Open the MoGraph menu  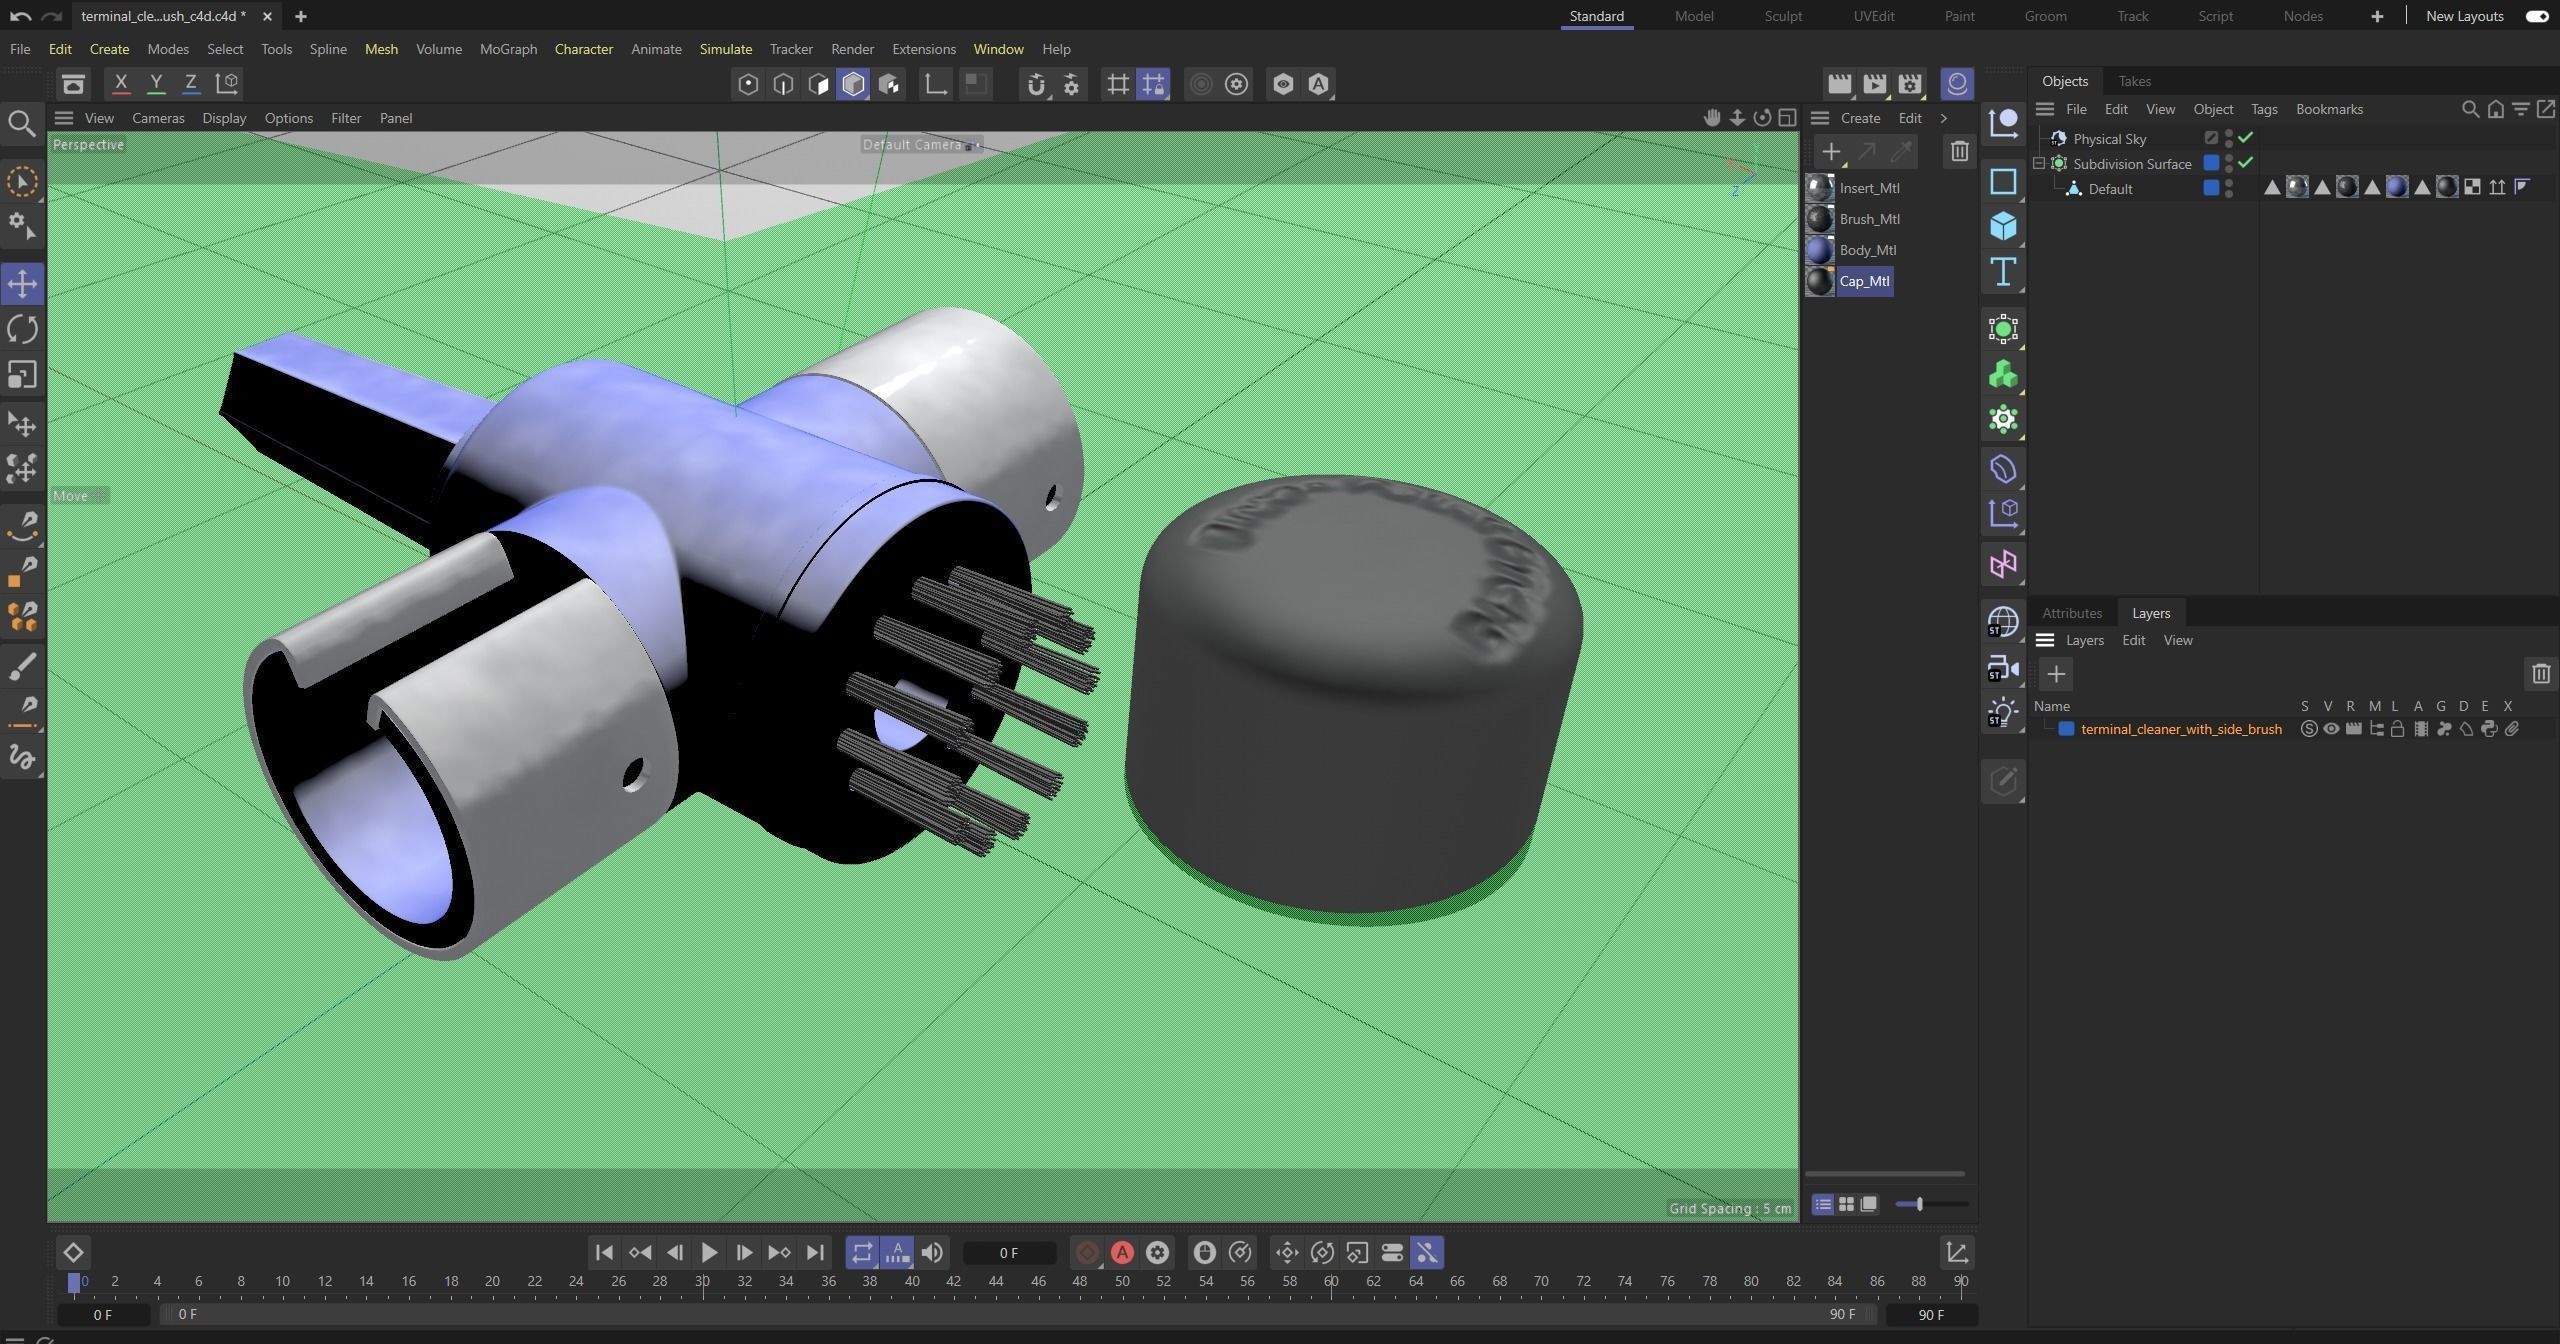(508, 49)
